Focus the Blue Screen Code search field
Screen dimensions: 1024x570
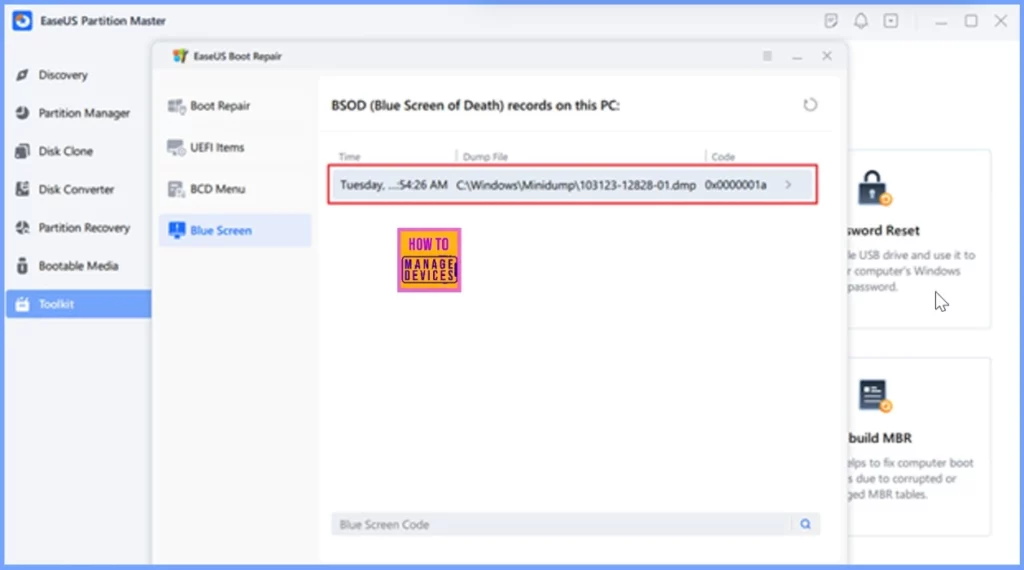tap(562, 524)
